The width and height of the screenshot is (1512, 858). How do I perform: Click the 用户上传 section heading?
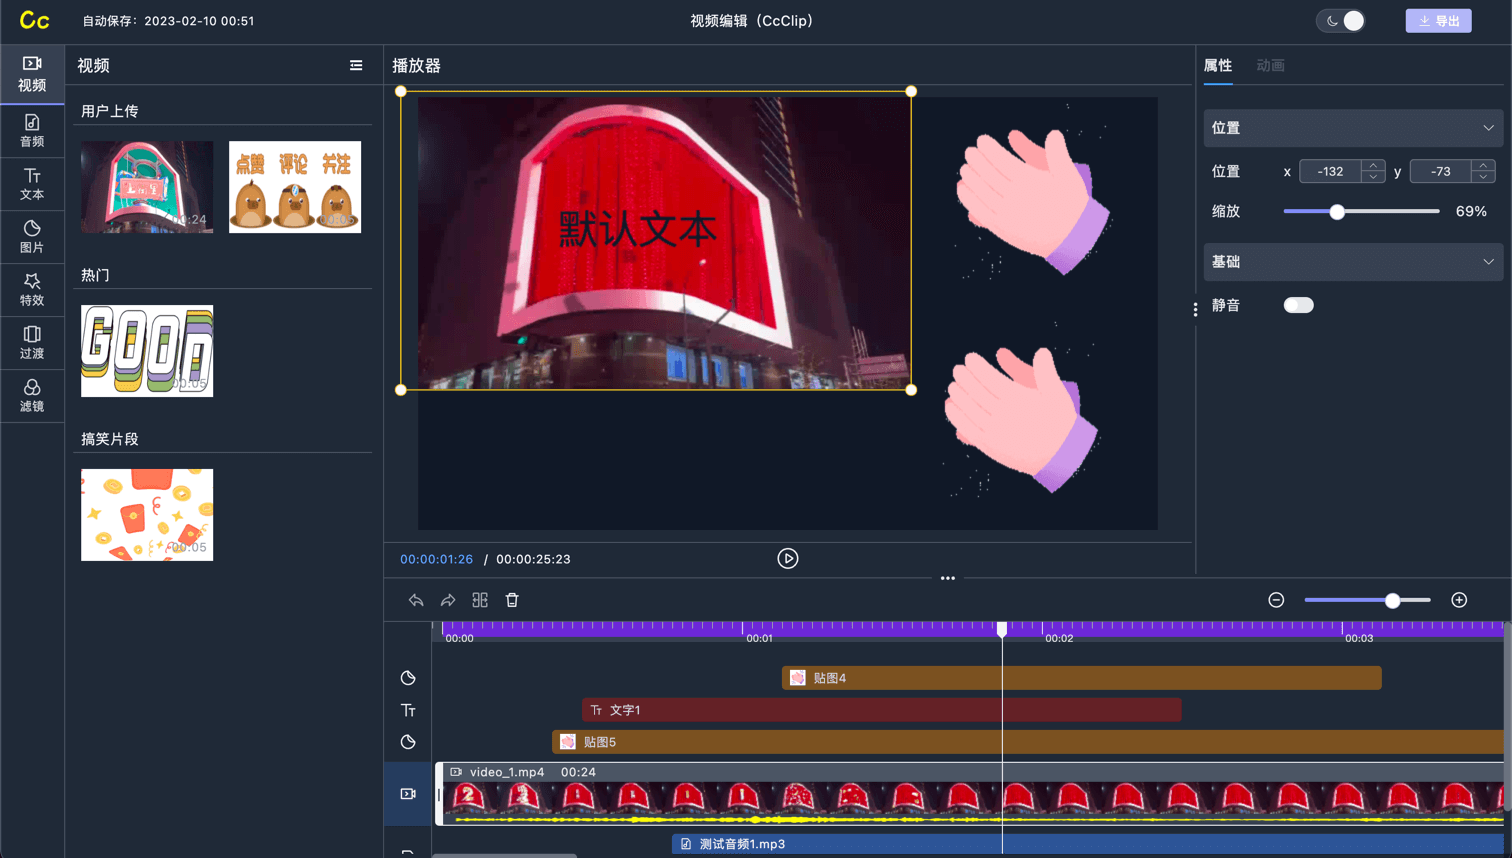110,111
